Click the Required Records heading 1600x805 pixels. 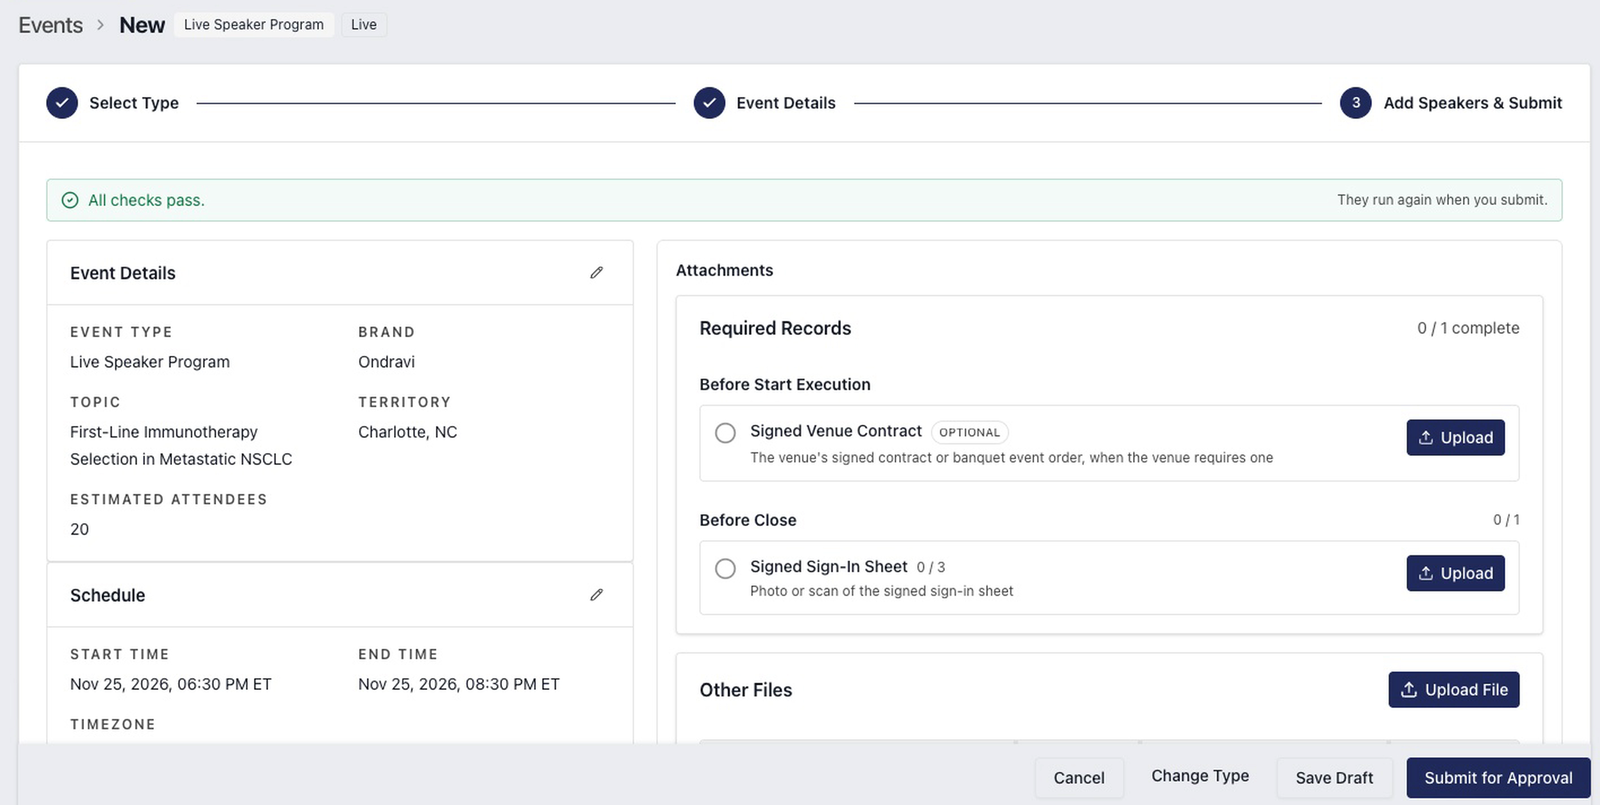point(775,328)
